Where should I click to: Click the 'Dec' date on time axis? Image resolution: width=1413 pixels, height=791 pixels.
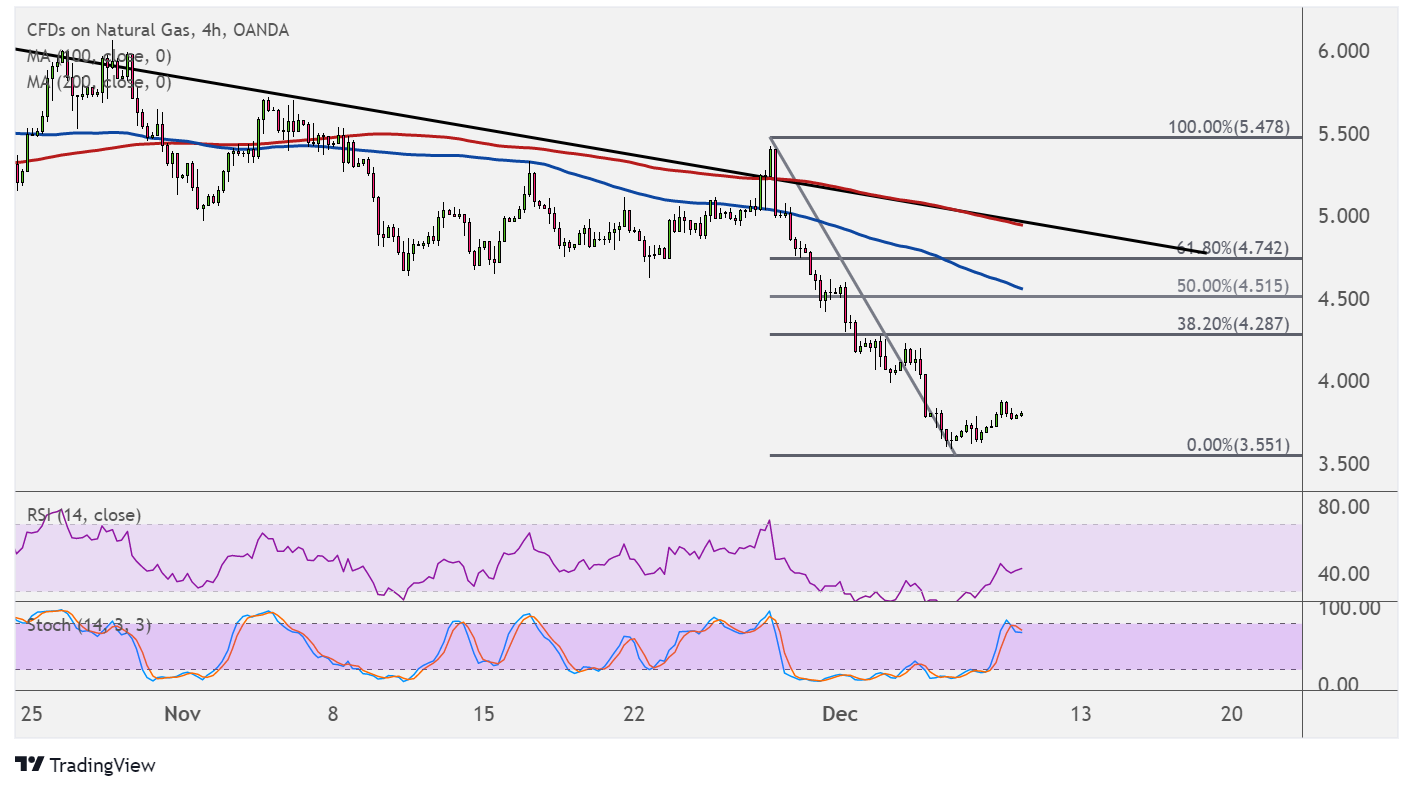coord(838,714)
